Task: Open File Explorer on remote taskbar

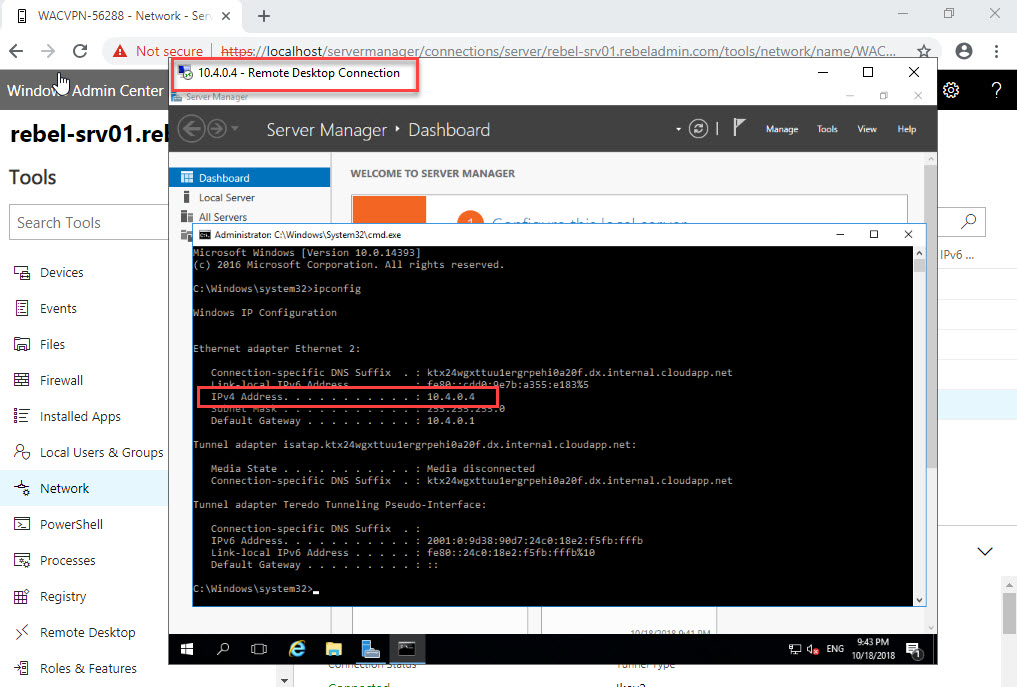Action: coord(333,649)
